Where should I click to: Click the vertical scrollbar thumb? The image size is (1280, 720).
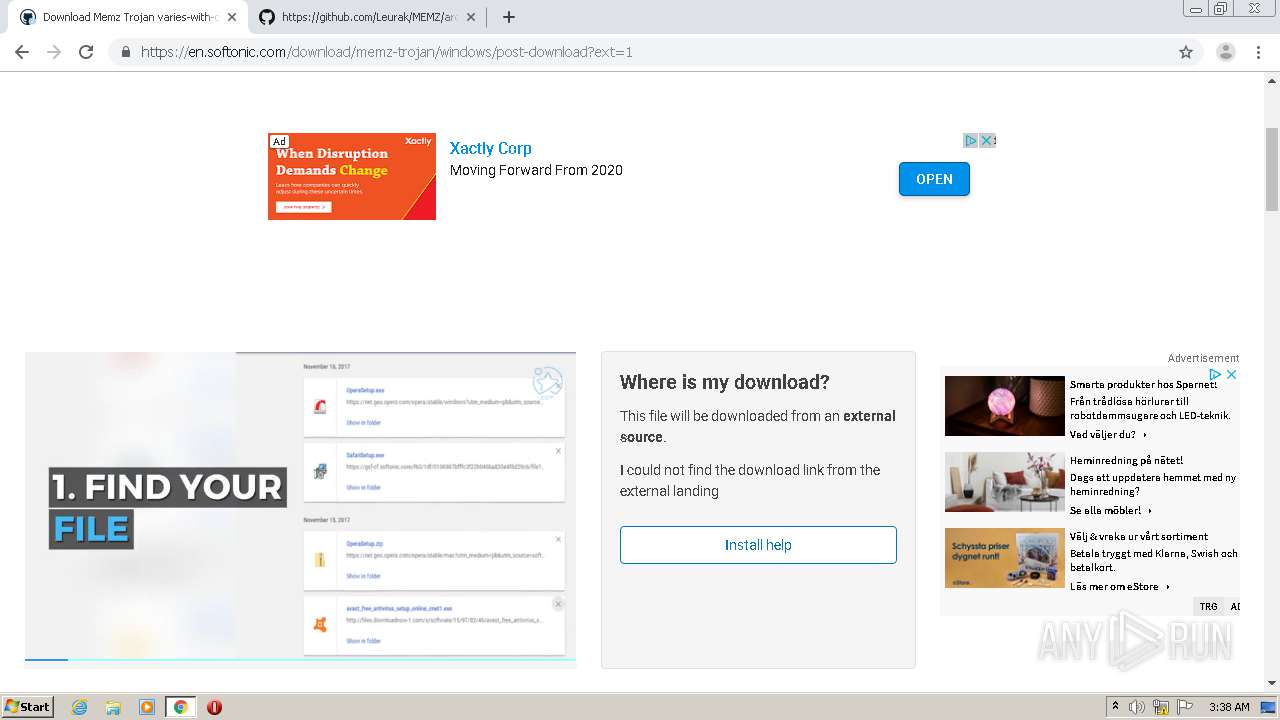1272,170
